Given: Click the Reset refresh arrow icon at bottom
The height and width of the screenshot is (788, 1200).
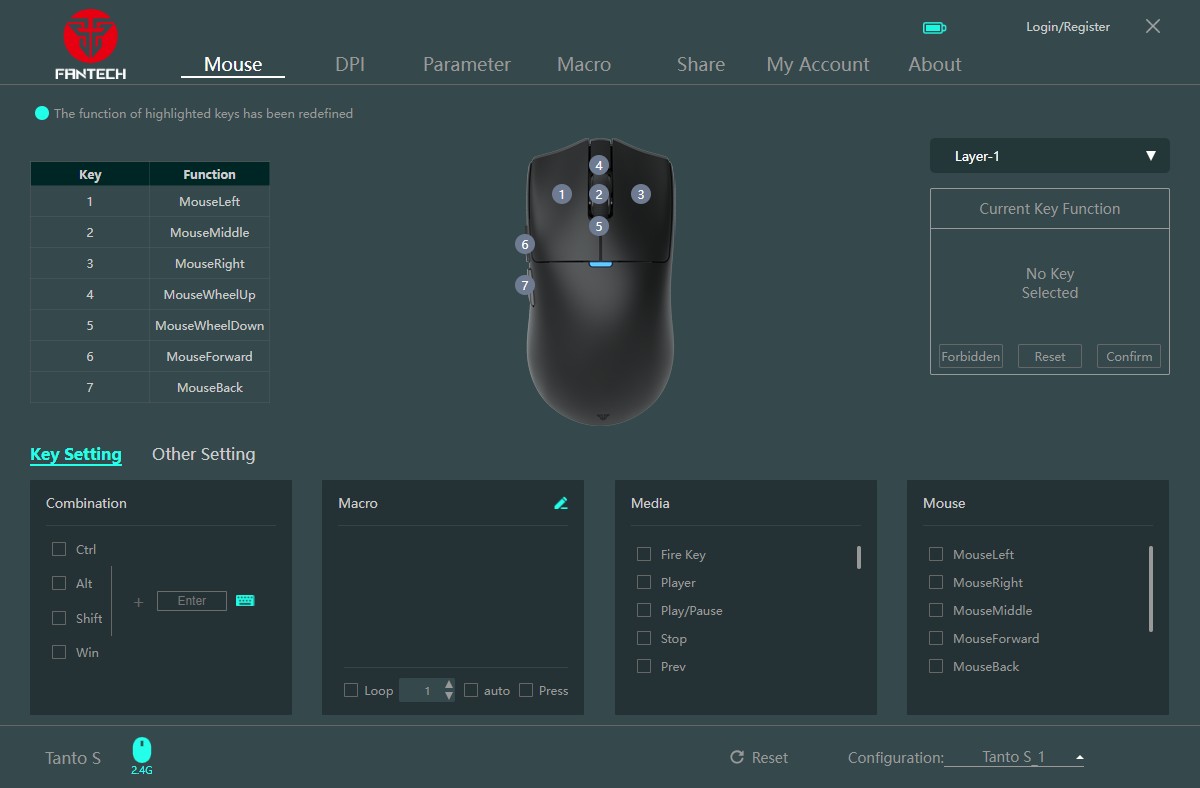Looking at the screenshot, I should pos(738,757).
